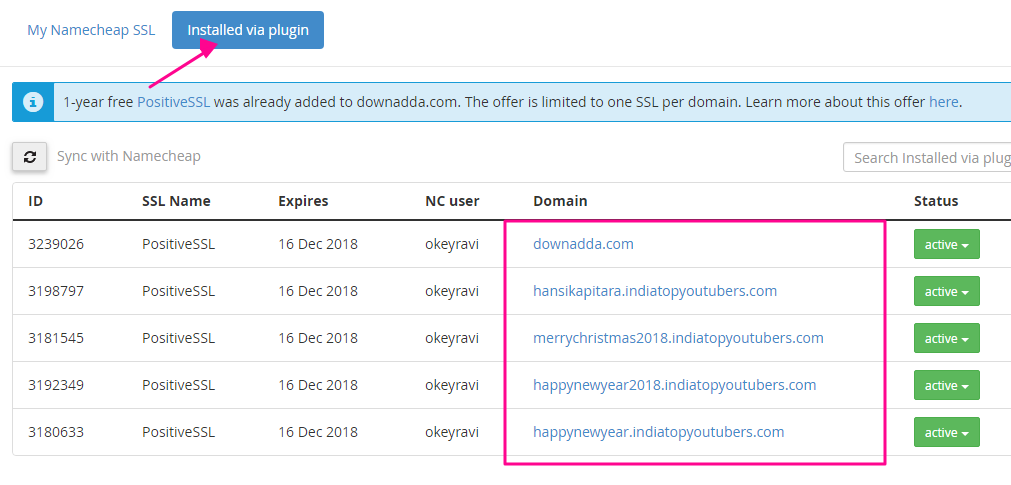
Task: Follow the 'here' link about the offer
Action: pyautogui.click(x=944, y=102)
